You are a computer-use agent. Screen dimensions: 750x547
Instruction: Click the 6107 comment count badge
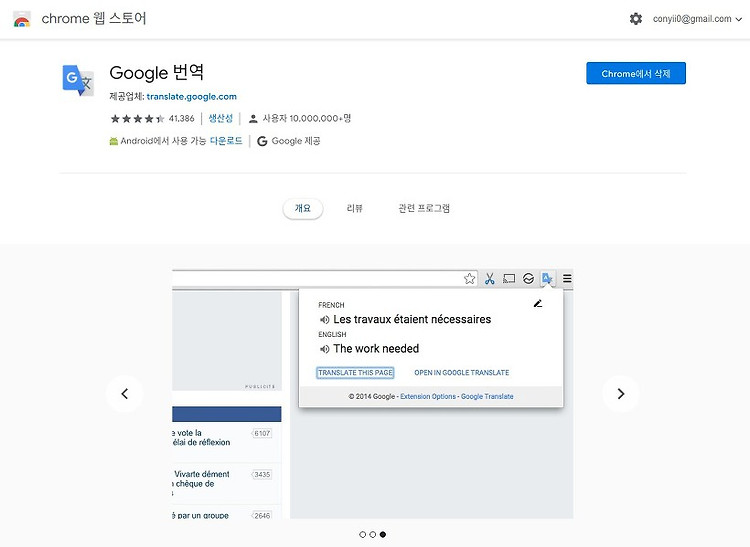point(262,433)
